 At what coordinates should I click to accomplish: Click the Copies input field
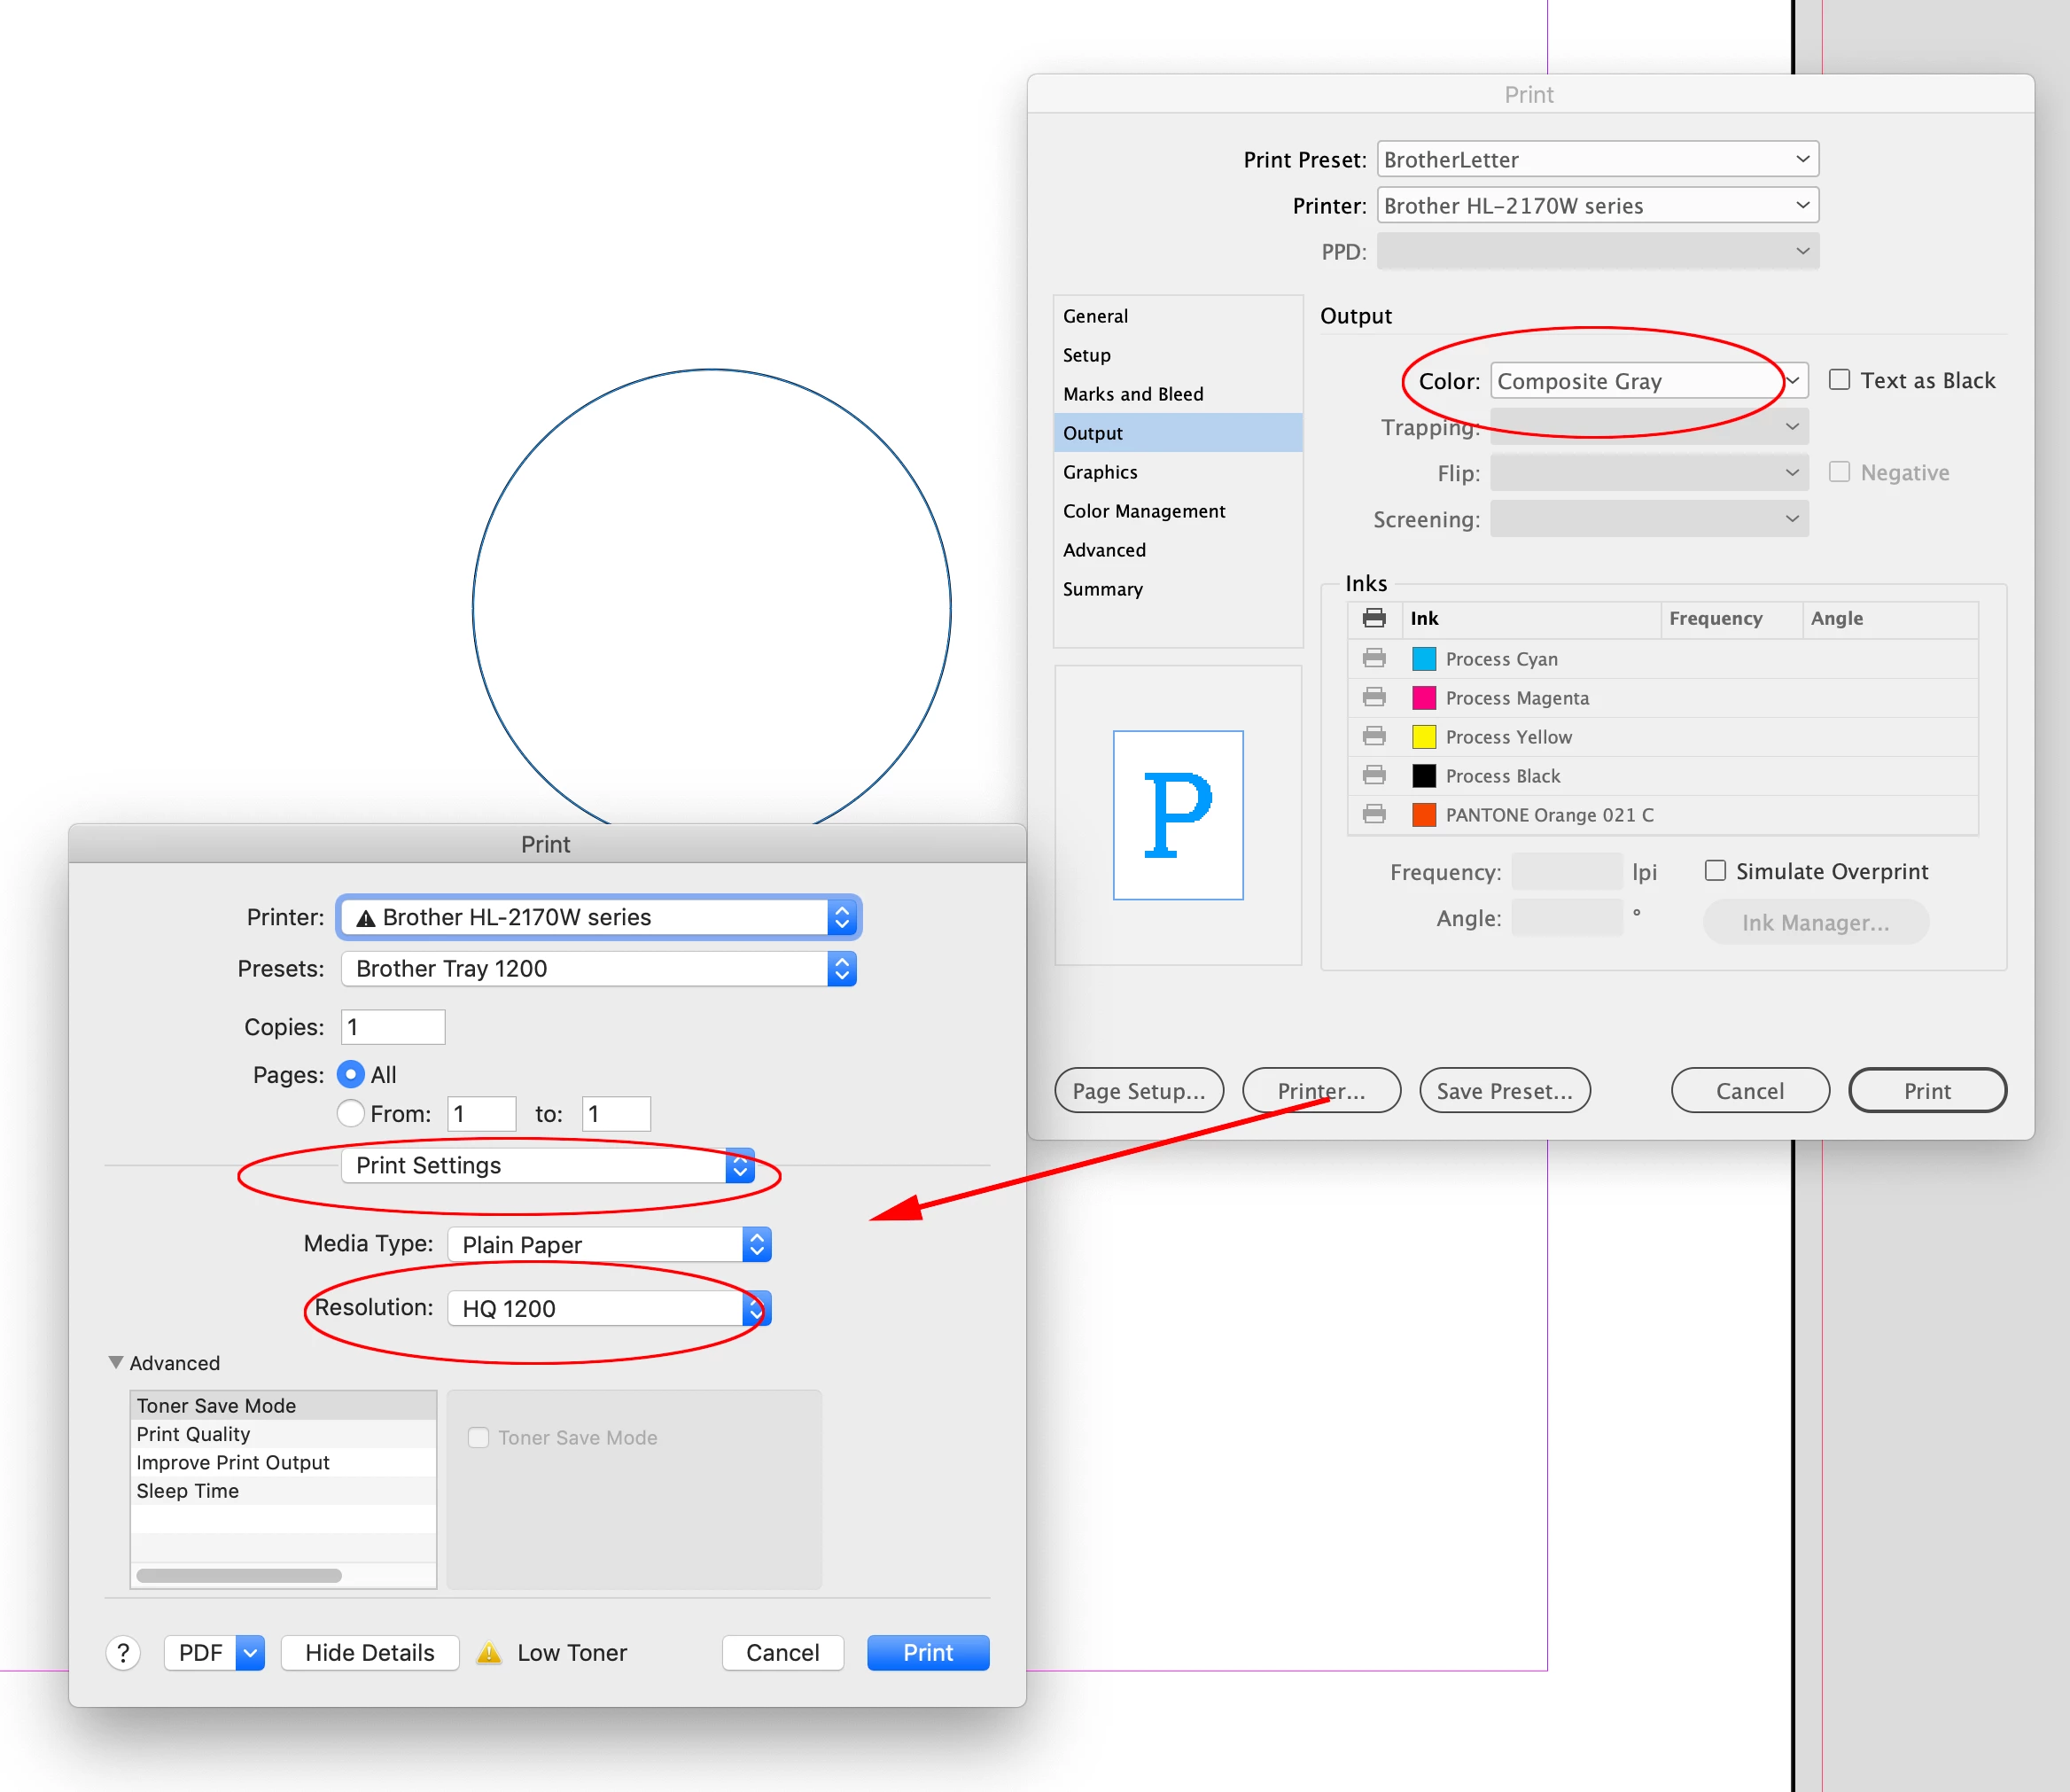(x=392, y=1027)
